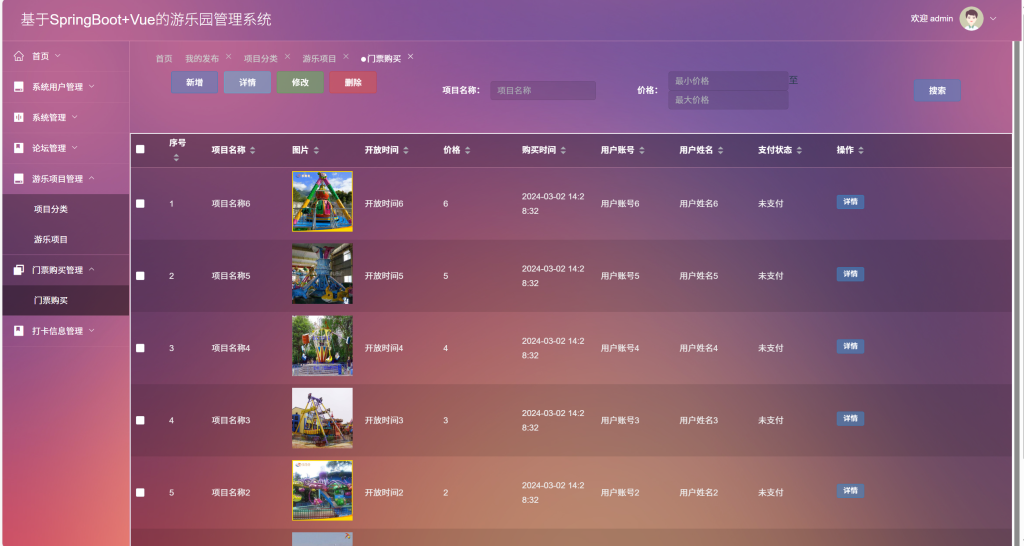1024x546 pixels.
Task: Click the 新增 button
Action: click(195, 82)
